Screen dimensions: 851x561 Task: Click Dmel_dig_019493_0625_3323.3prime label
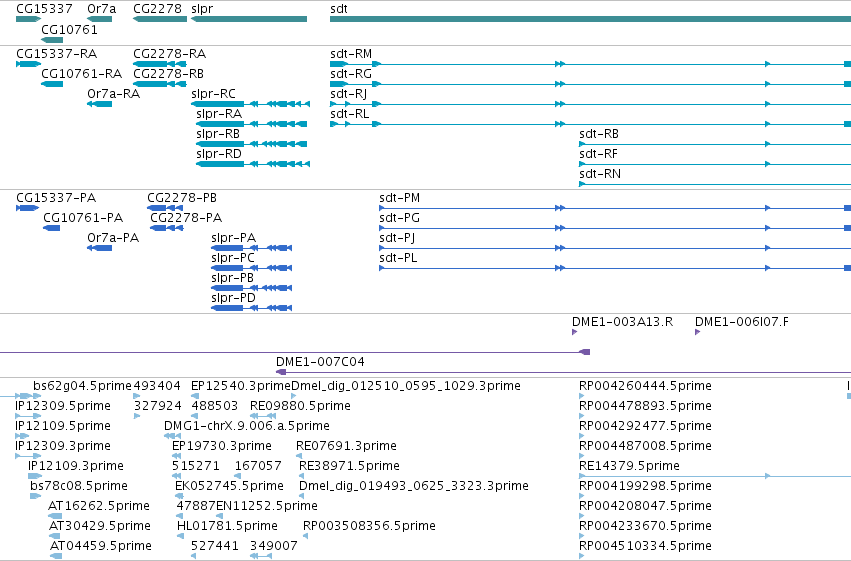coord(414,486)
